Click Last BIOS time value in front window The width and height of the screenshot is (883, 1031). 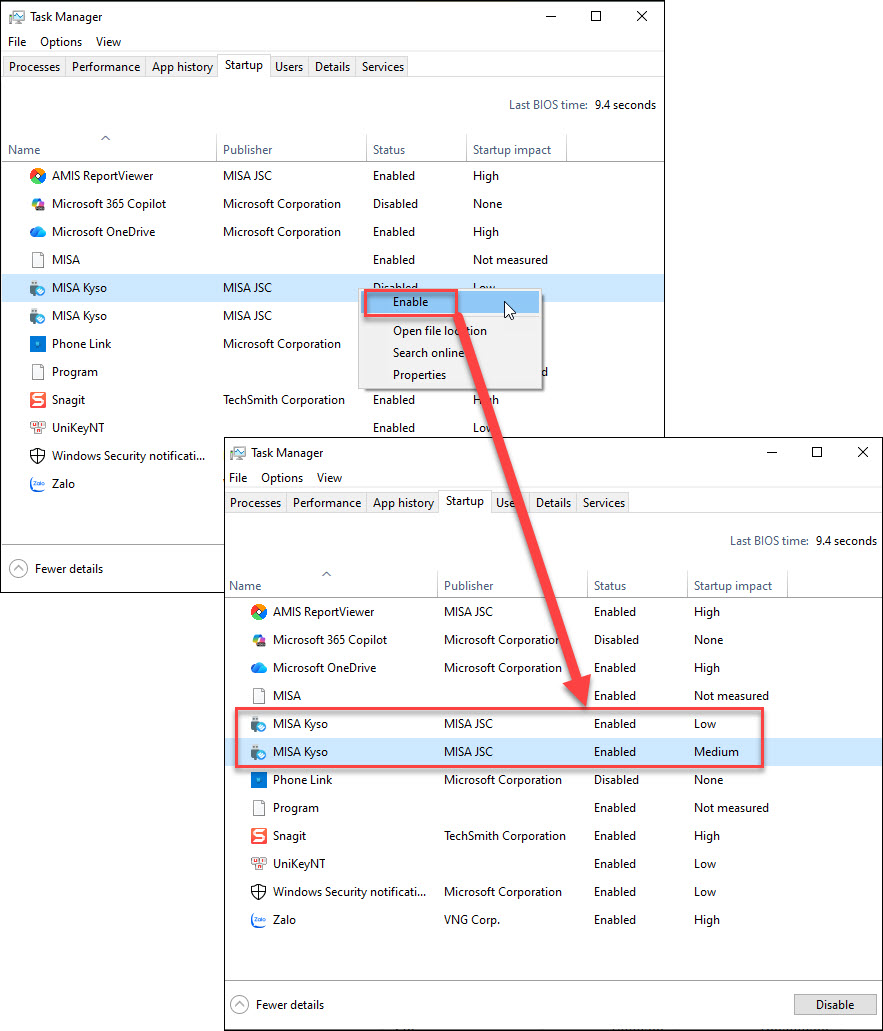846,541
